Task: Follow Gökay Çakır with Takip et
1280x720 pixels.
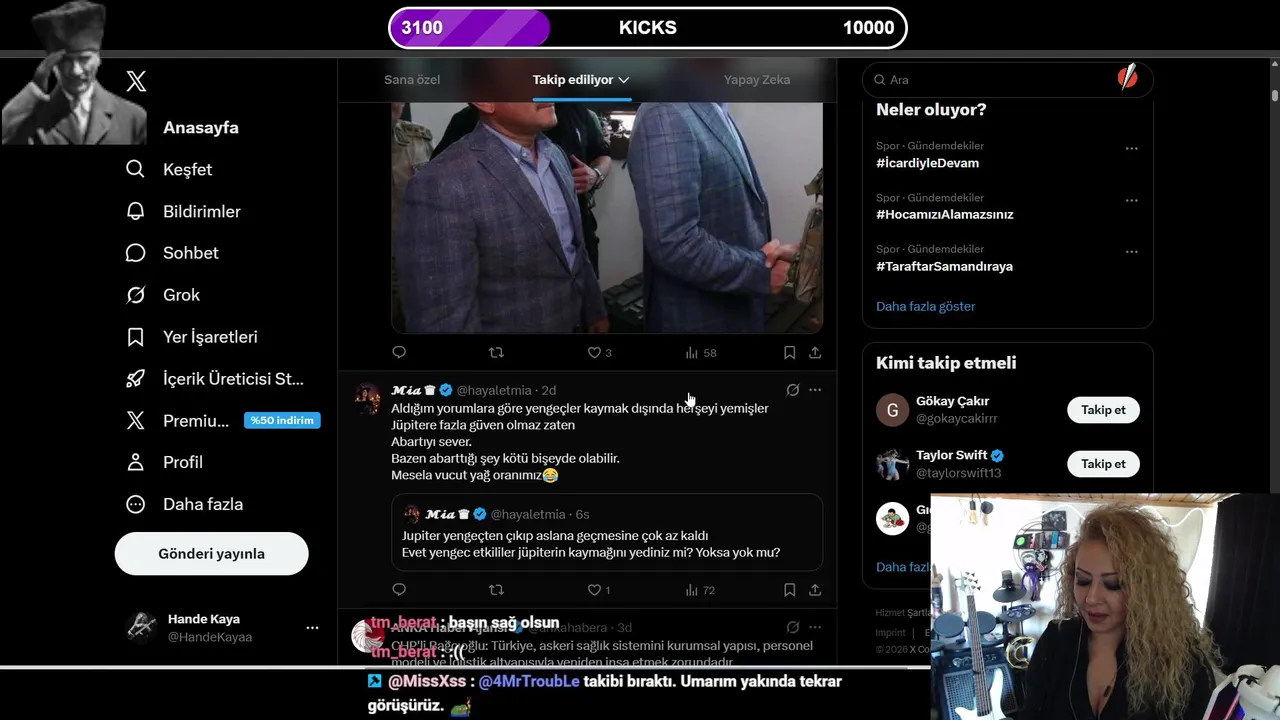Action: pyautogui.click(x=1103, y=410)
